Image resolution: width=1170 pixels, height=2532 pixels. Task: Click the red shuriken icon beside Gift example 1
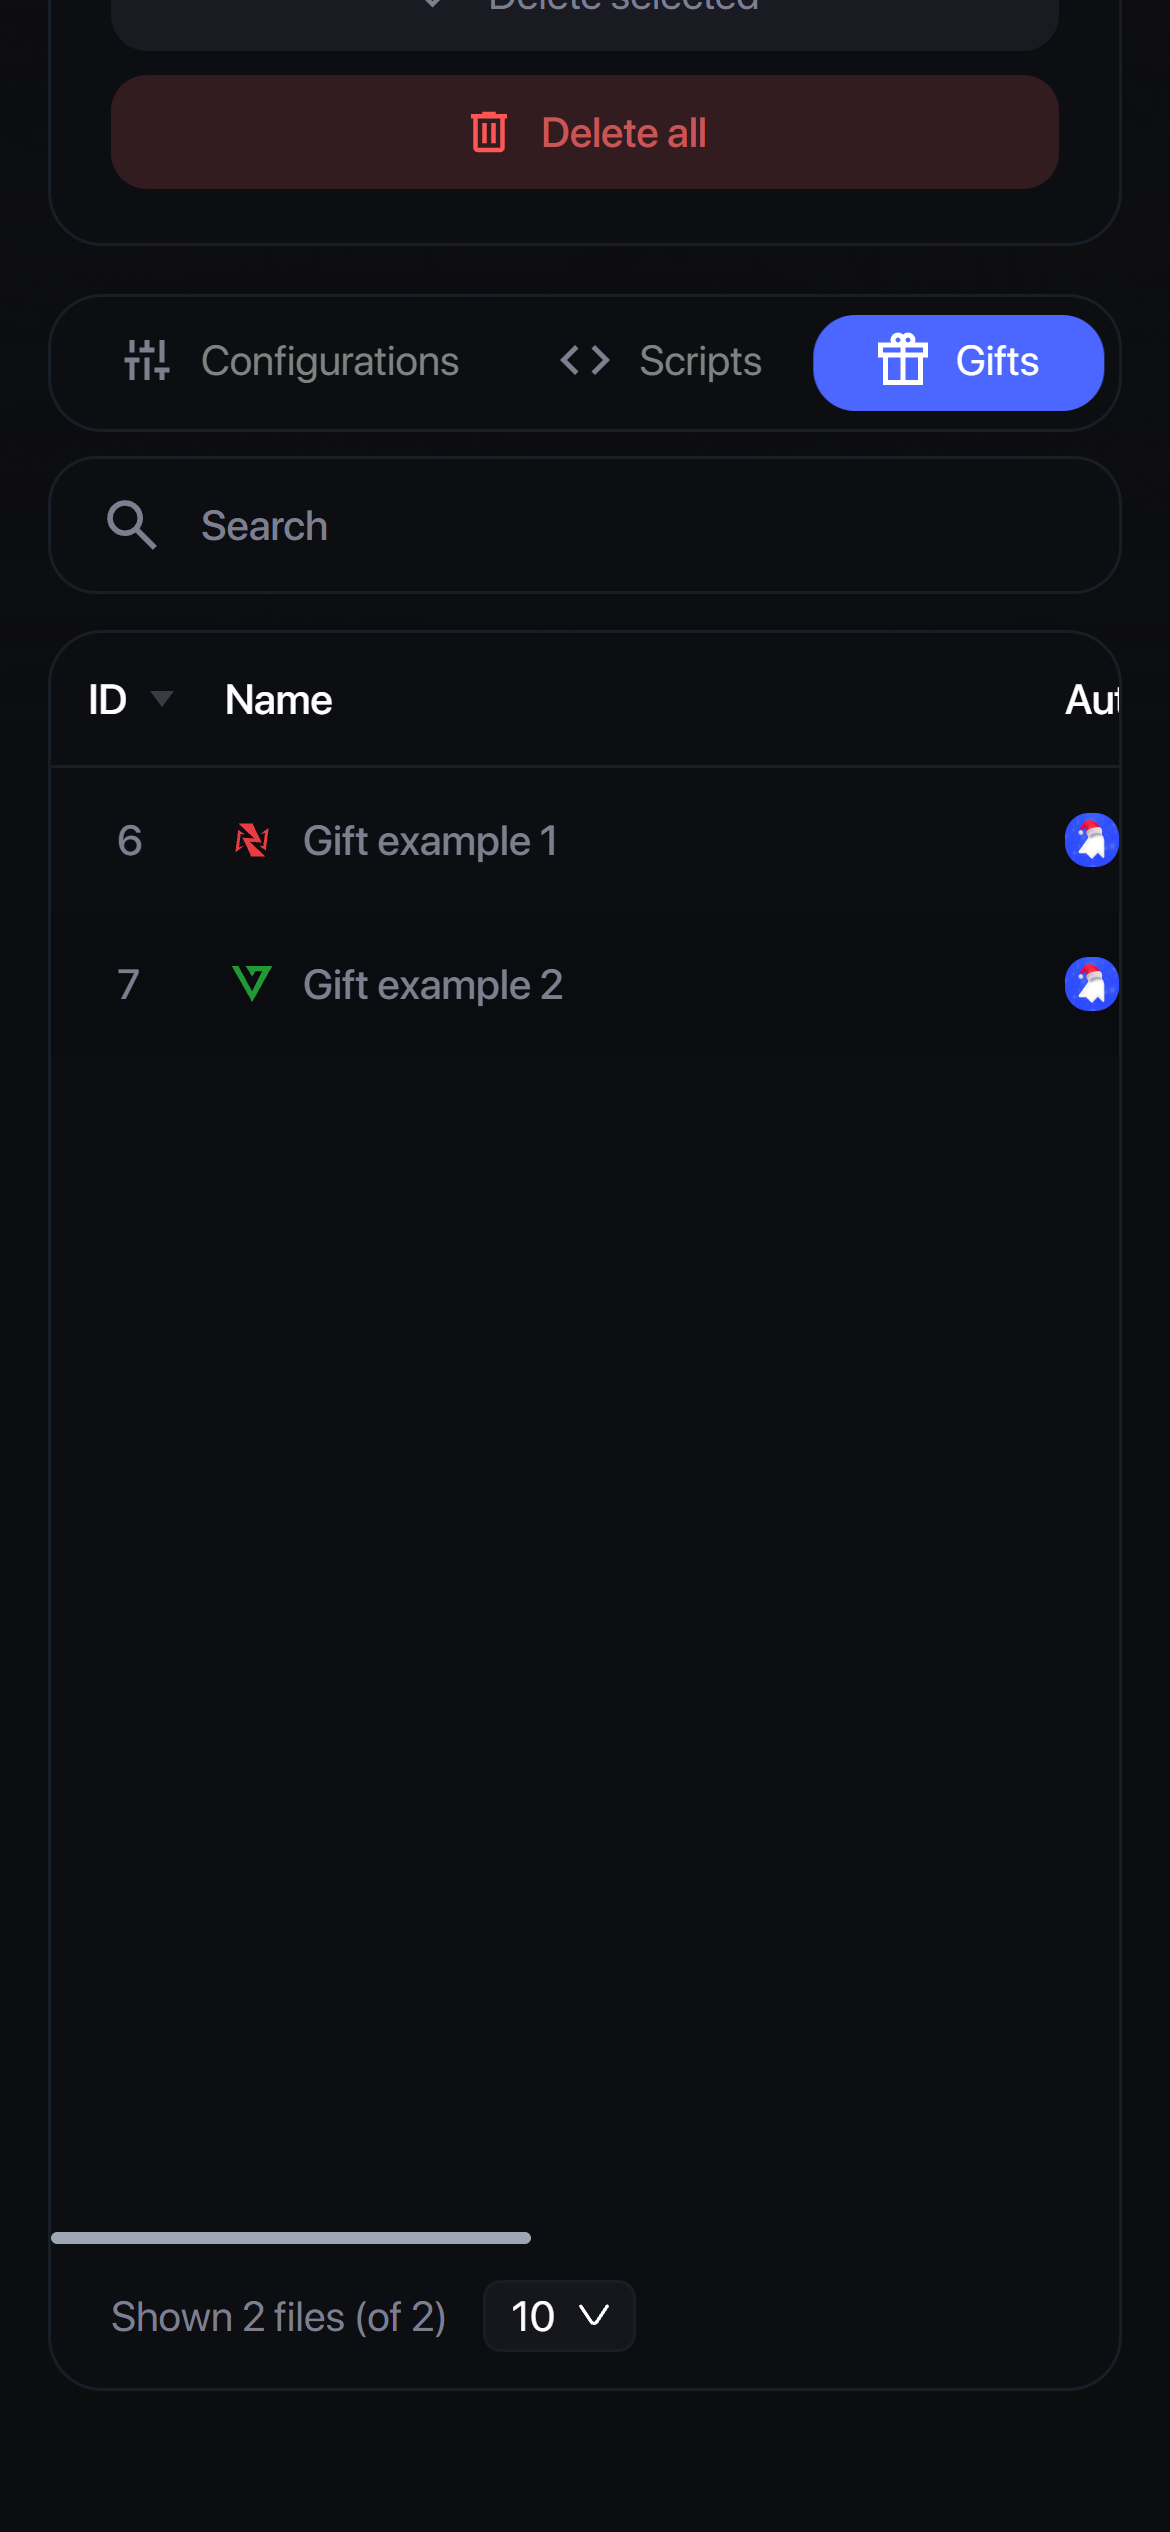tap(252, 840)
